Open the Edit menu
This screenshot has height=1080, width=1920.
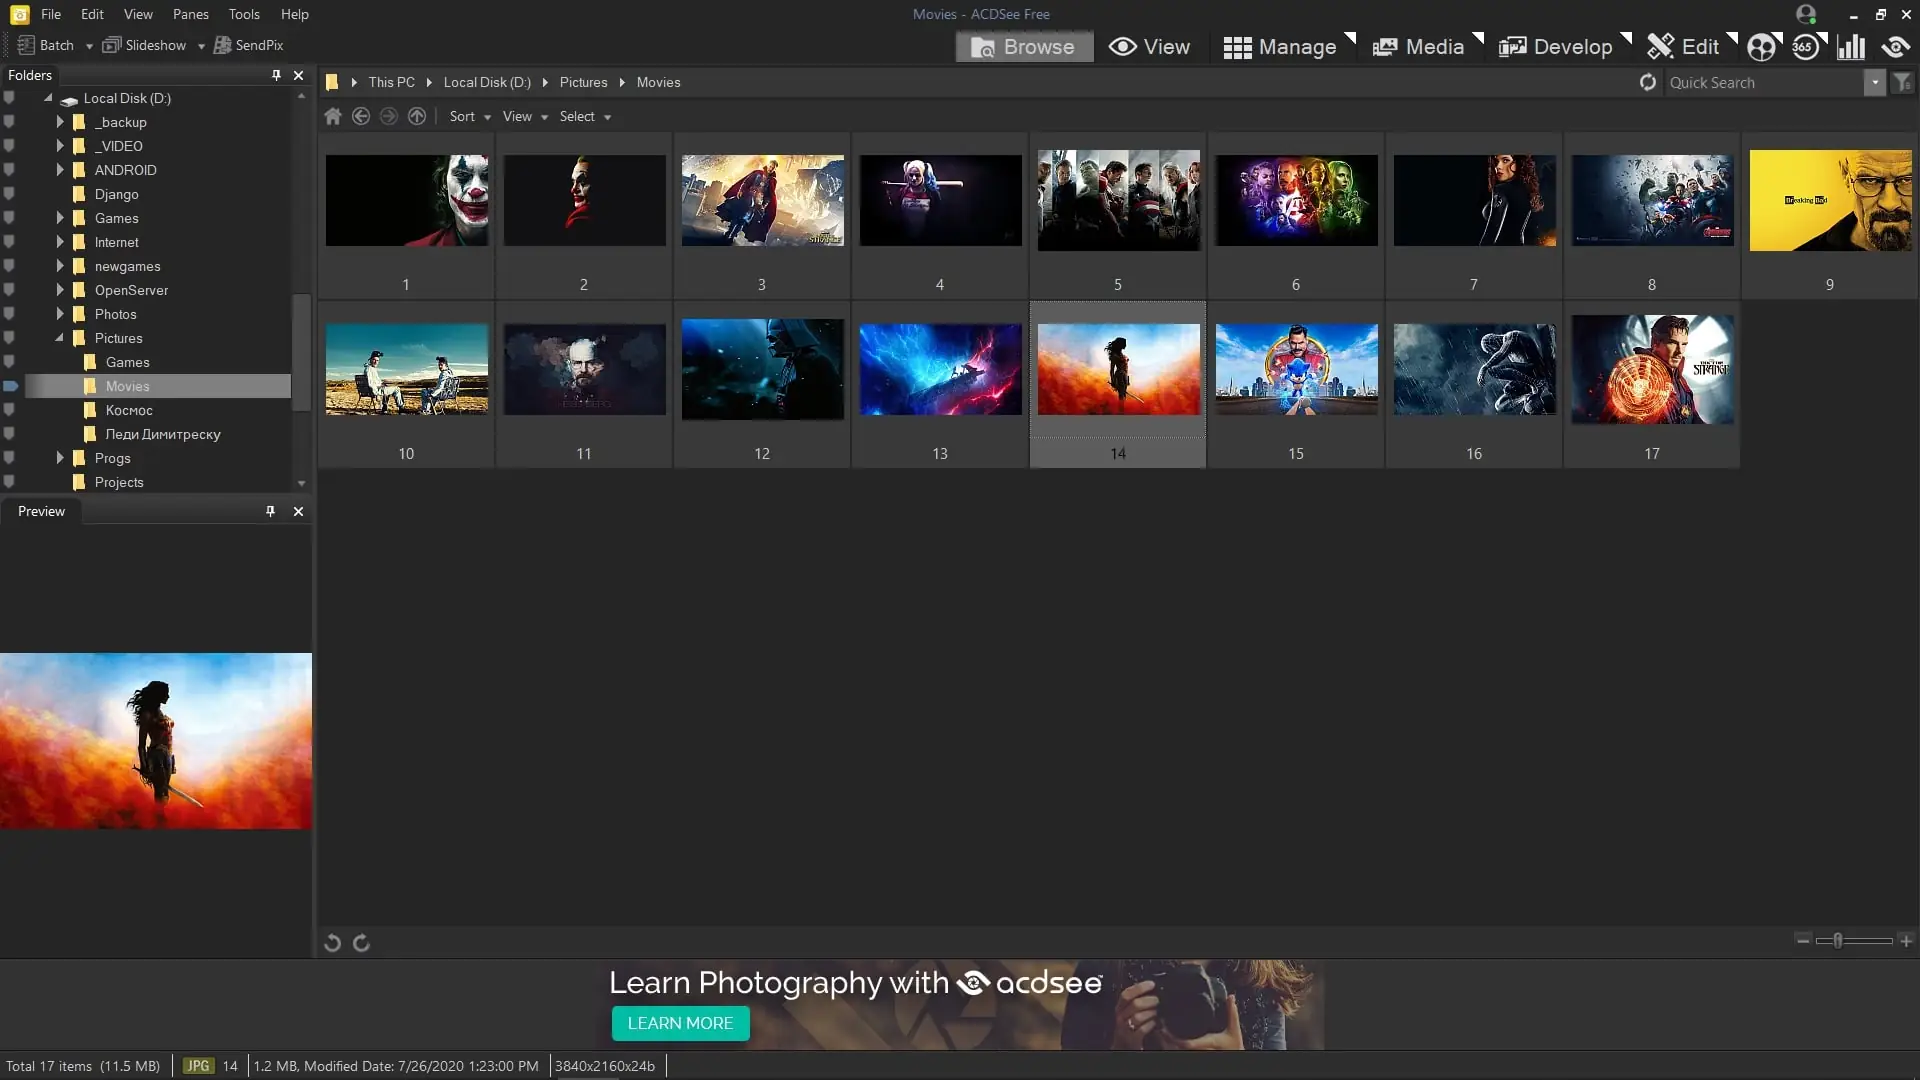[92, 14]
